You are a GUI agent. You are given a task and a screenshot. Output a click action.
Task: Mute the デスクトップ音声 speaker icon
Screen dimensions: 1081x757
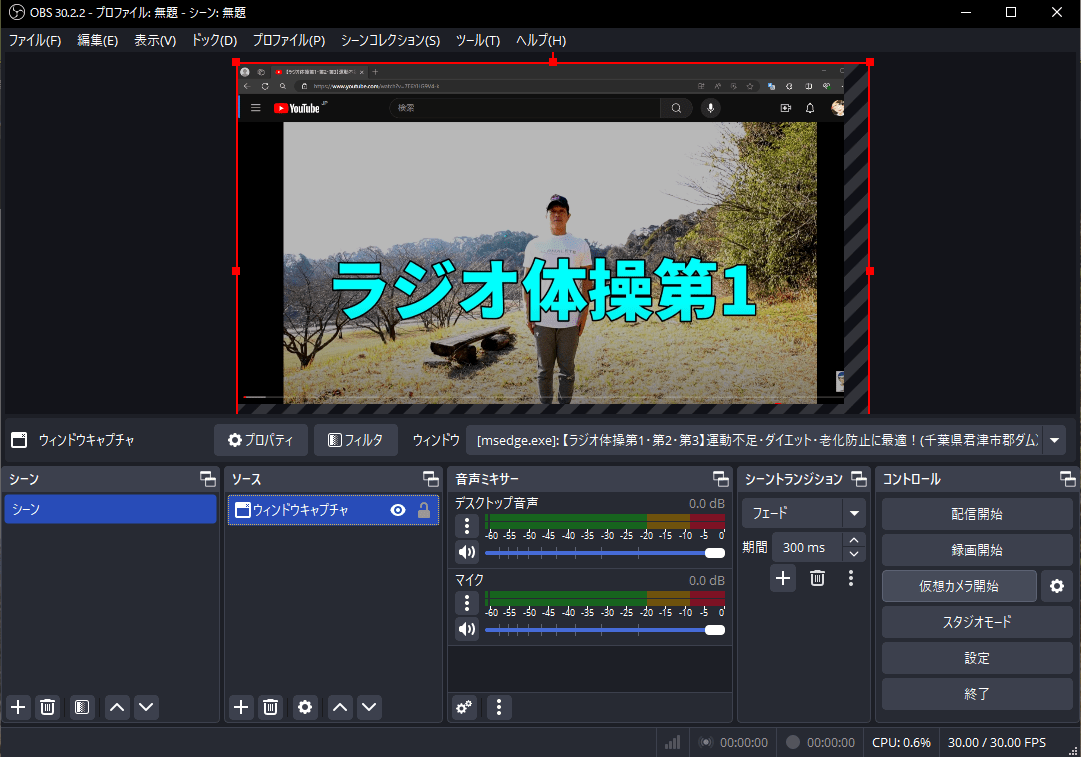click(x=467, y=552)
